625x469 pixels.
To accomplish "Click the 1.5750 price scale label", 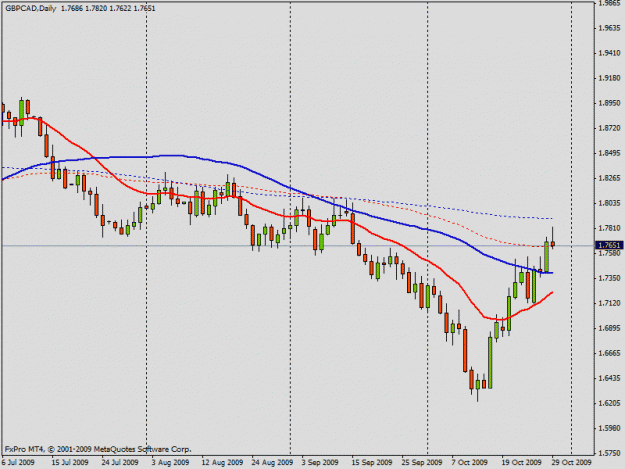I will point(609,453).
